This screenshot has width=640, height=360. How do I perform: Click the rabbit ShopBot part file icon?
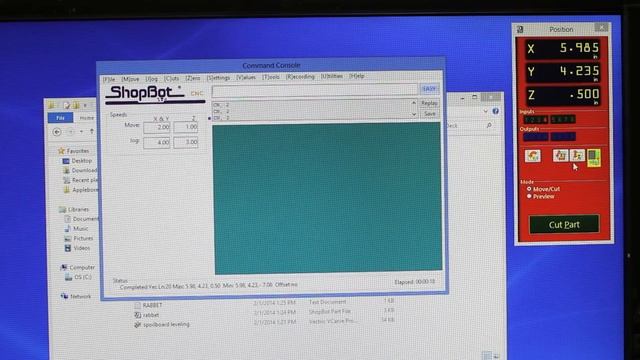138,315
